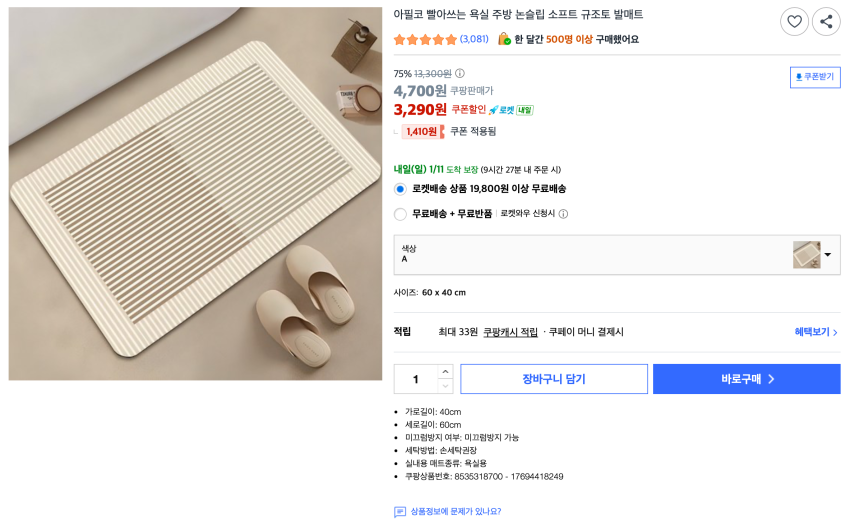Screen dimensions: 850x529
Task: Expand 혜택보기 benefits details
Action: (x=816, y=332)
